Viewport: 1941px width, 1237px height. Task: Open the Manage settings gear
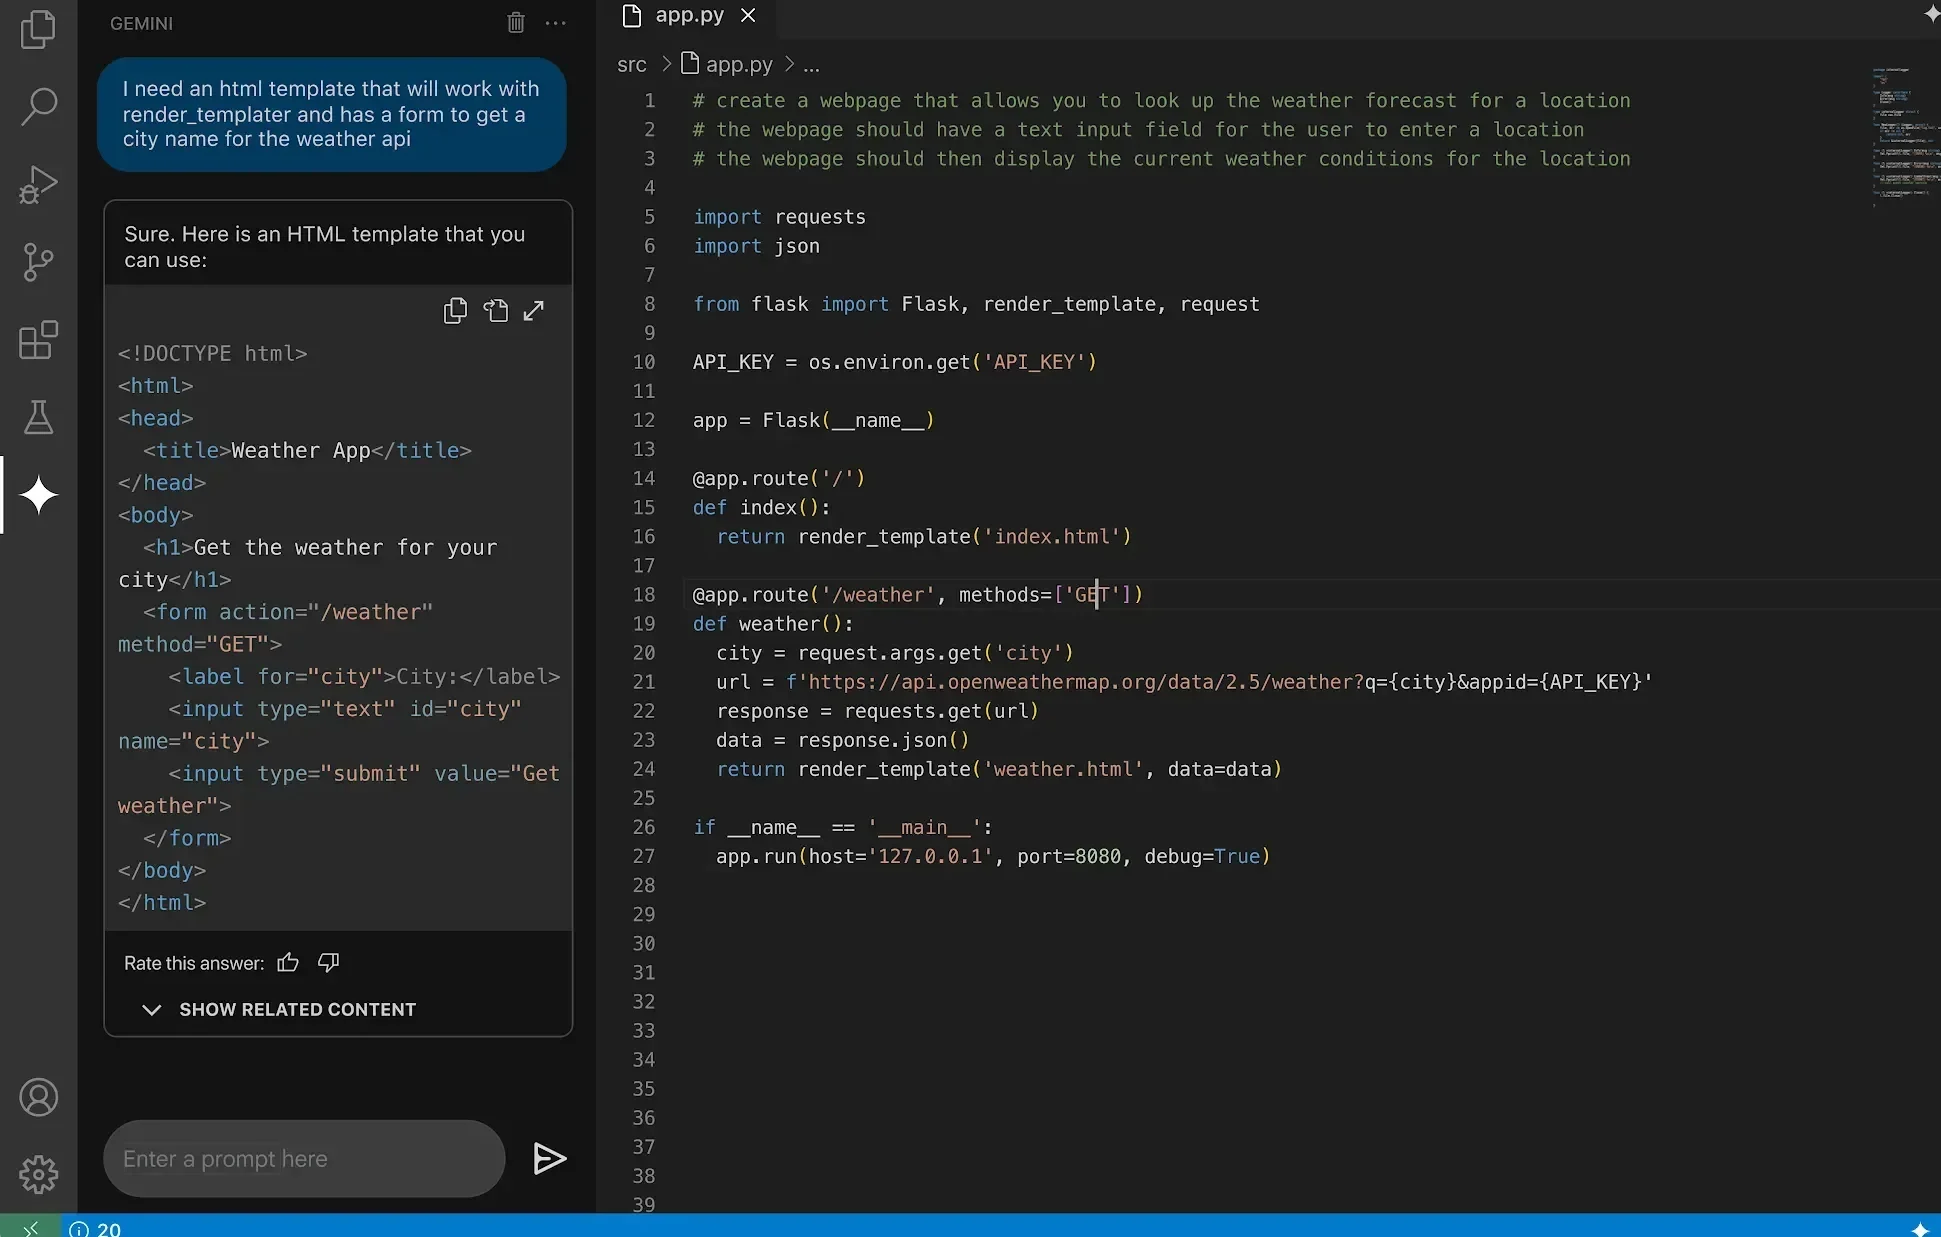coord(38,1174)
